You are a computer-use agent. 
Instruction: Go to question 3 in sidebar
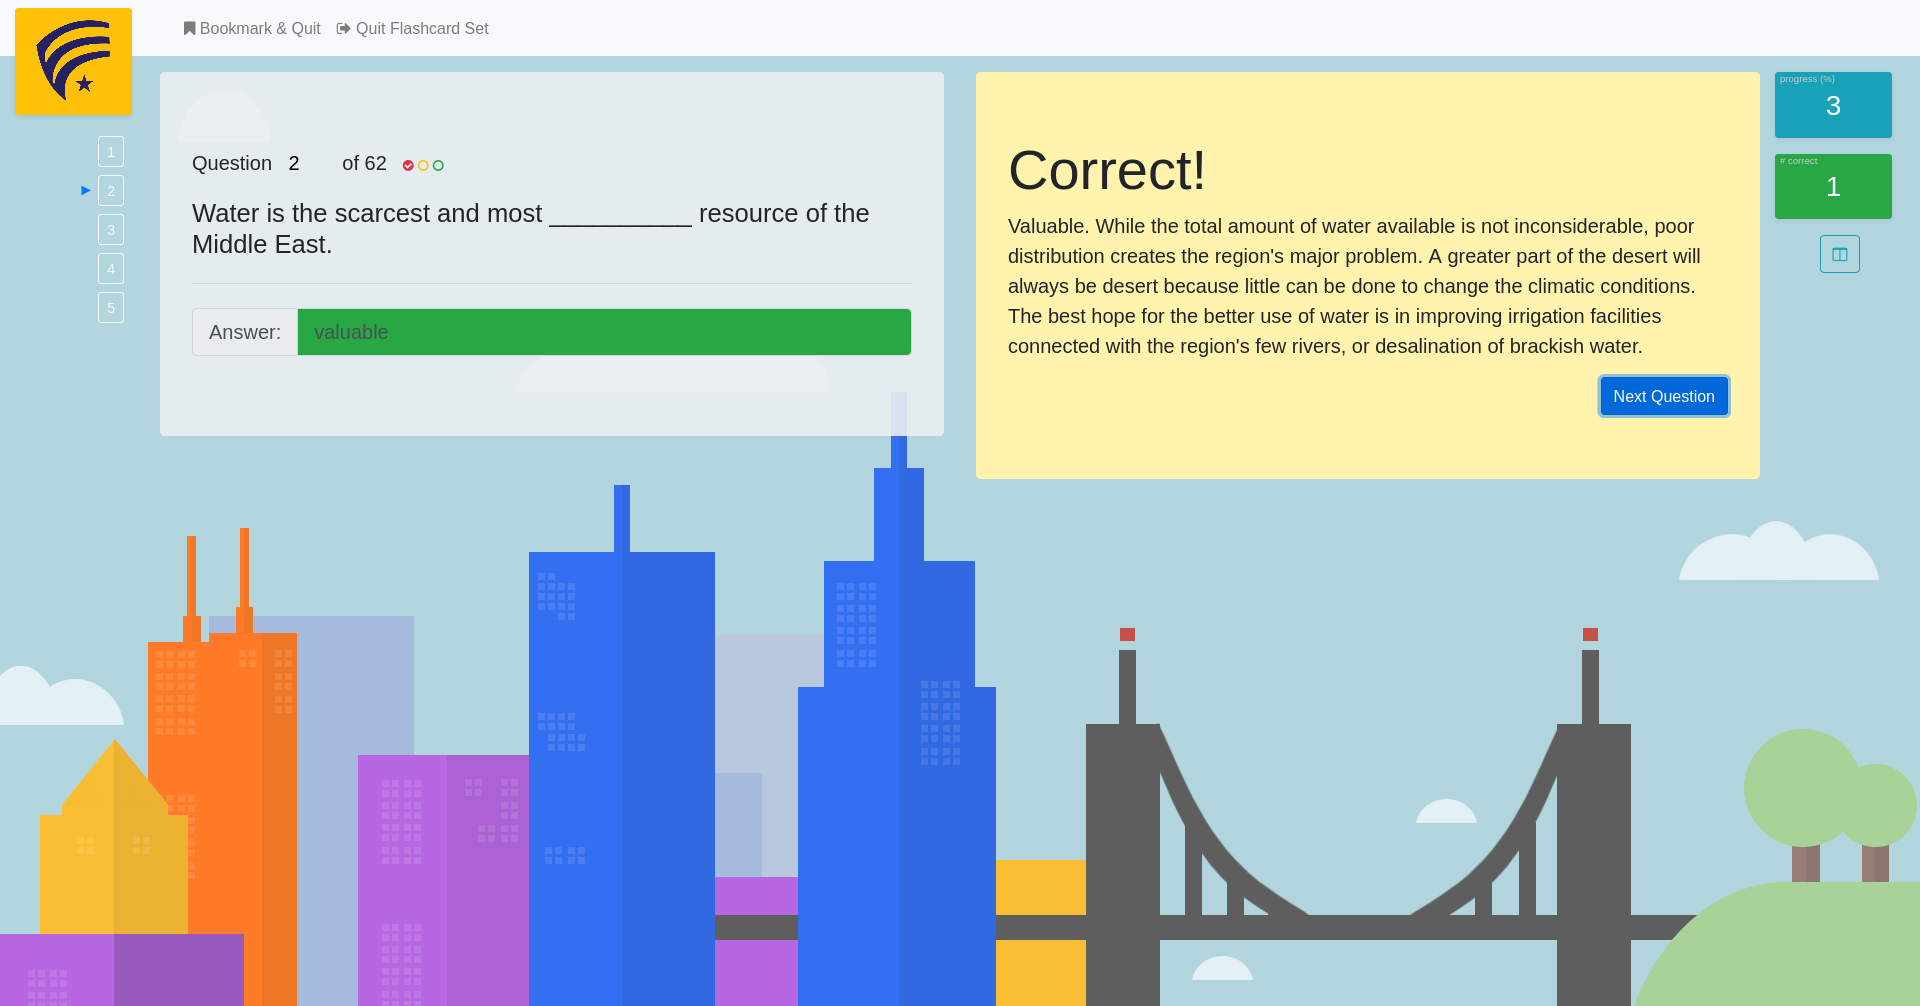click(111, 230)
